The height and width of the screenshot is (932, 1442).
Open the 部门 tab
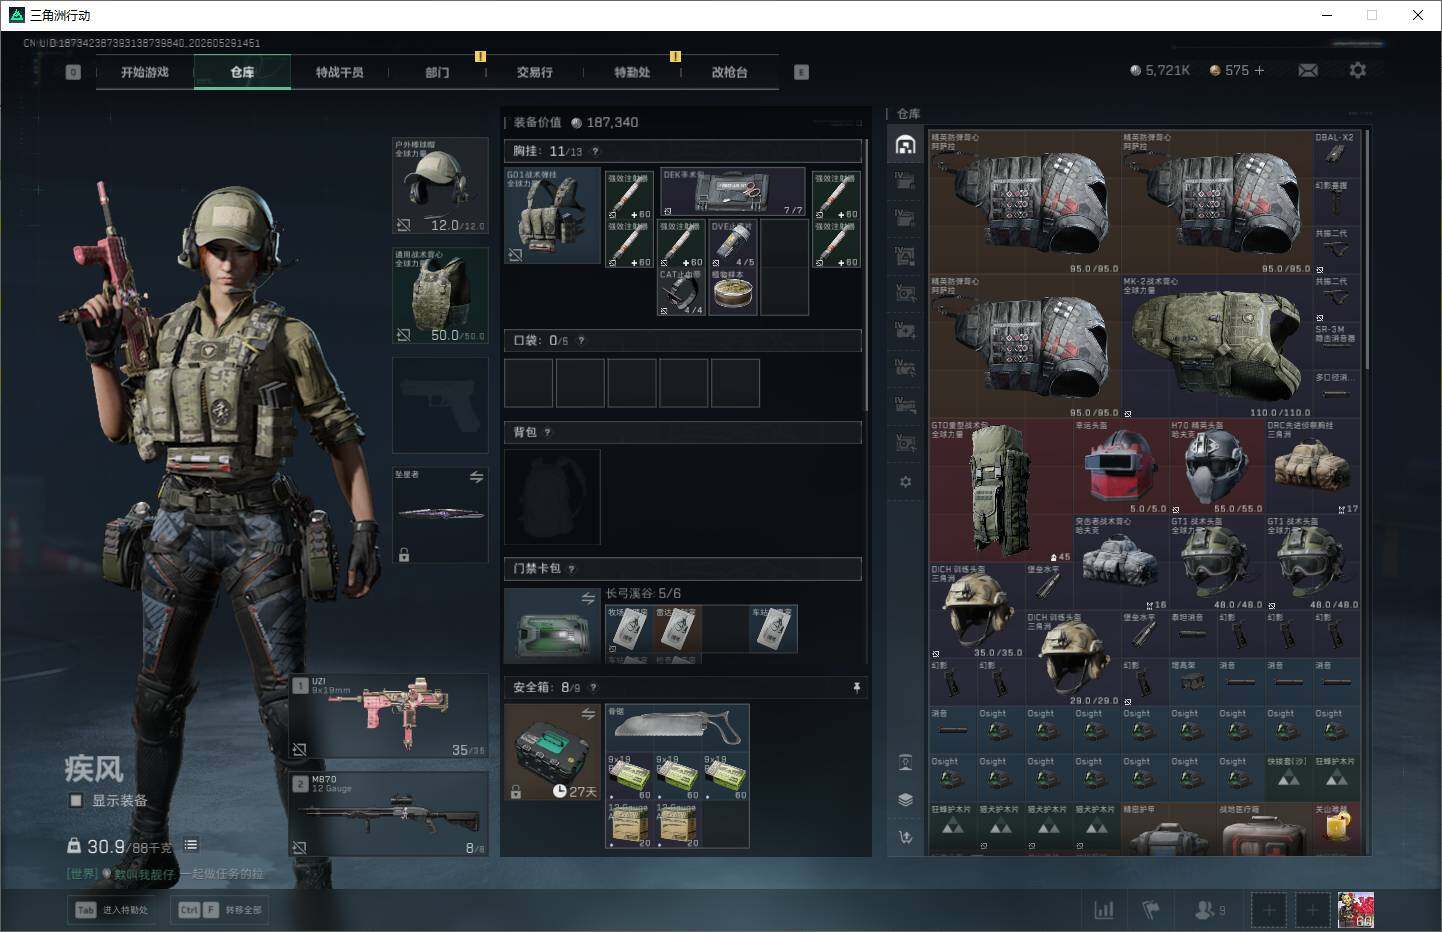[x=437, y=72]
